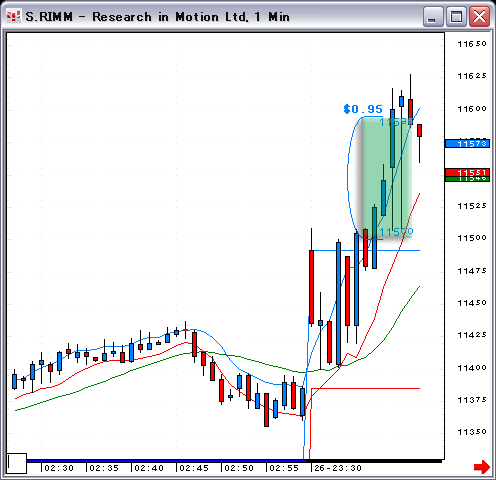Click the 02:40 time axis label

(149, 468)
